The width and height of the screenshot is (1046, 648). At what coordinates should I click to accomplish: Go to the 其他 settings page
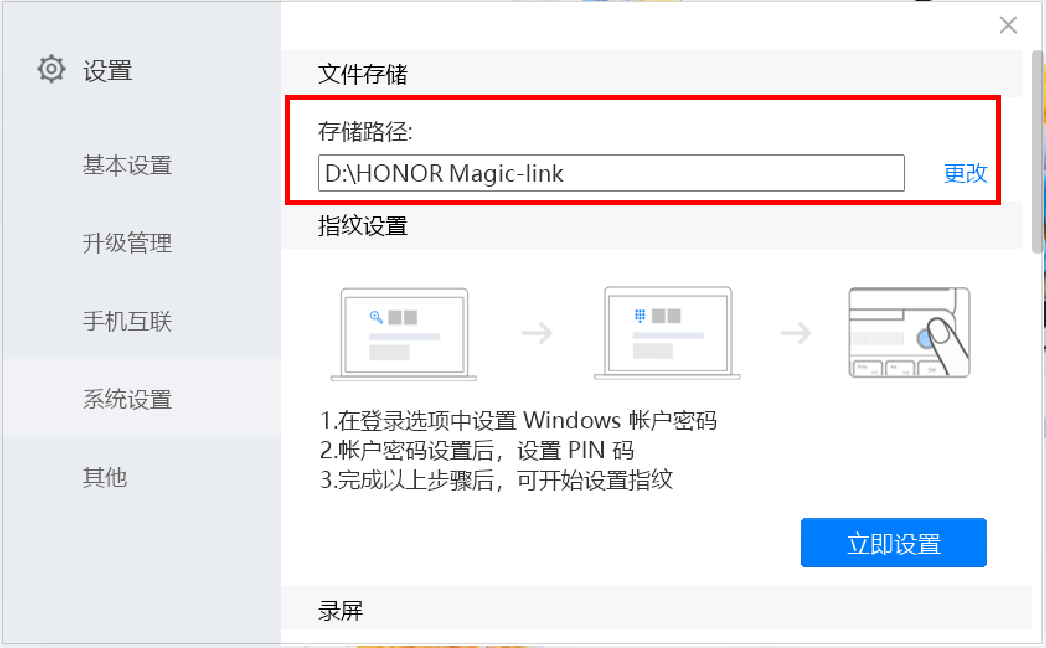[x=105, y=477]
